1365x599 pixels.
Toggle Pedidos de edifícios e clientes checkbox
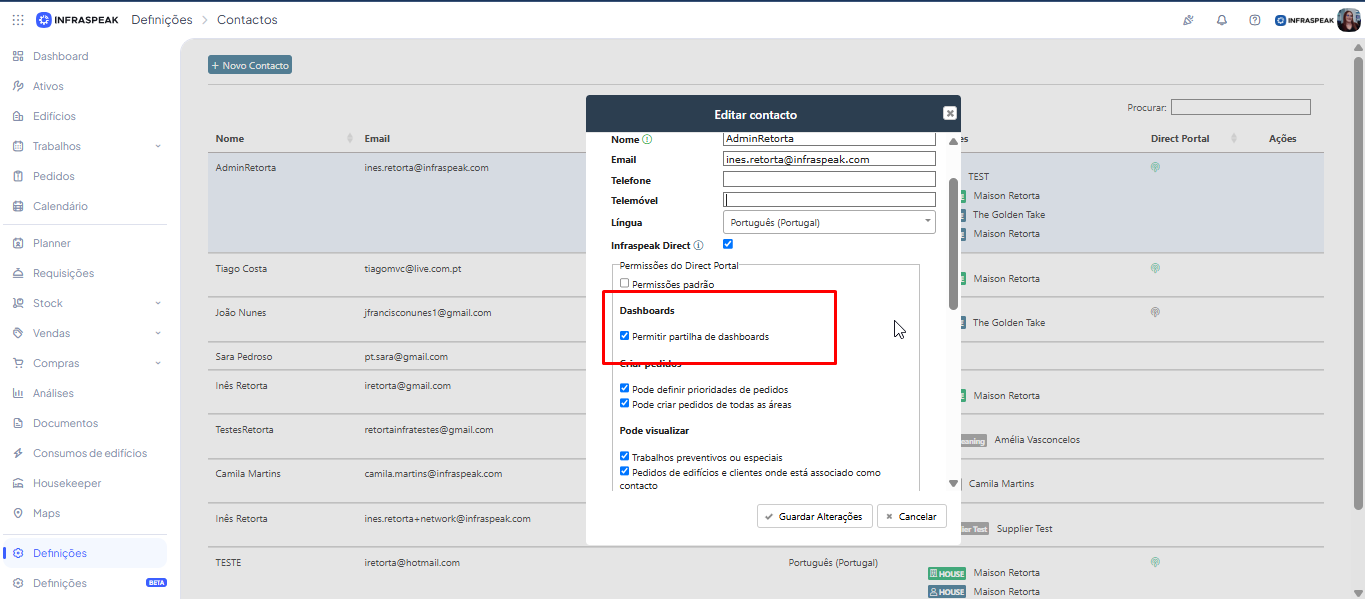pyautogui.click(x=625, y=472)
